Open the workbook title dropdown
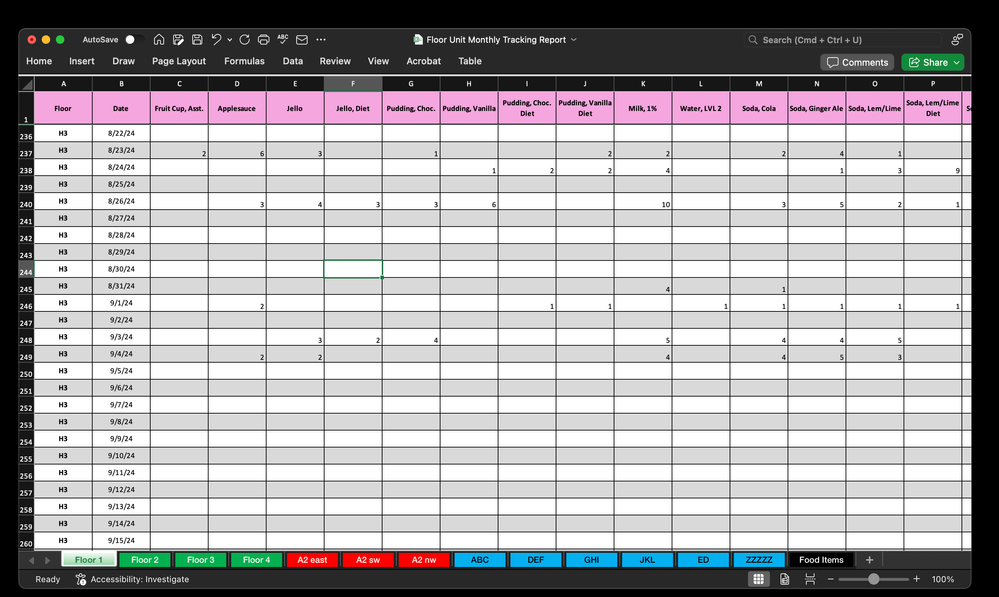The width and height of the screenshot is (999, 597). 575,40
